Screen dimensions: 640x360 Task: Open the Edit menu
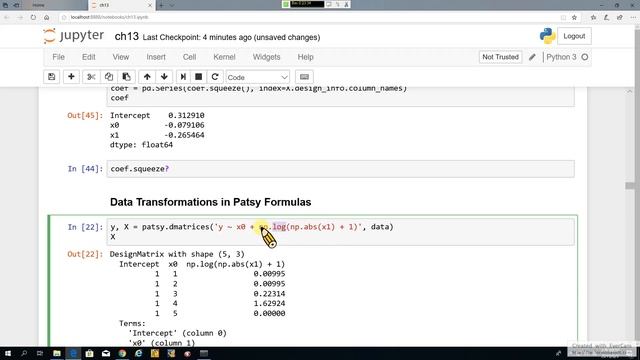(x=89, y=57)
